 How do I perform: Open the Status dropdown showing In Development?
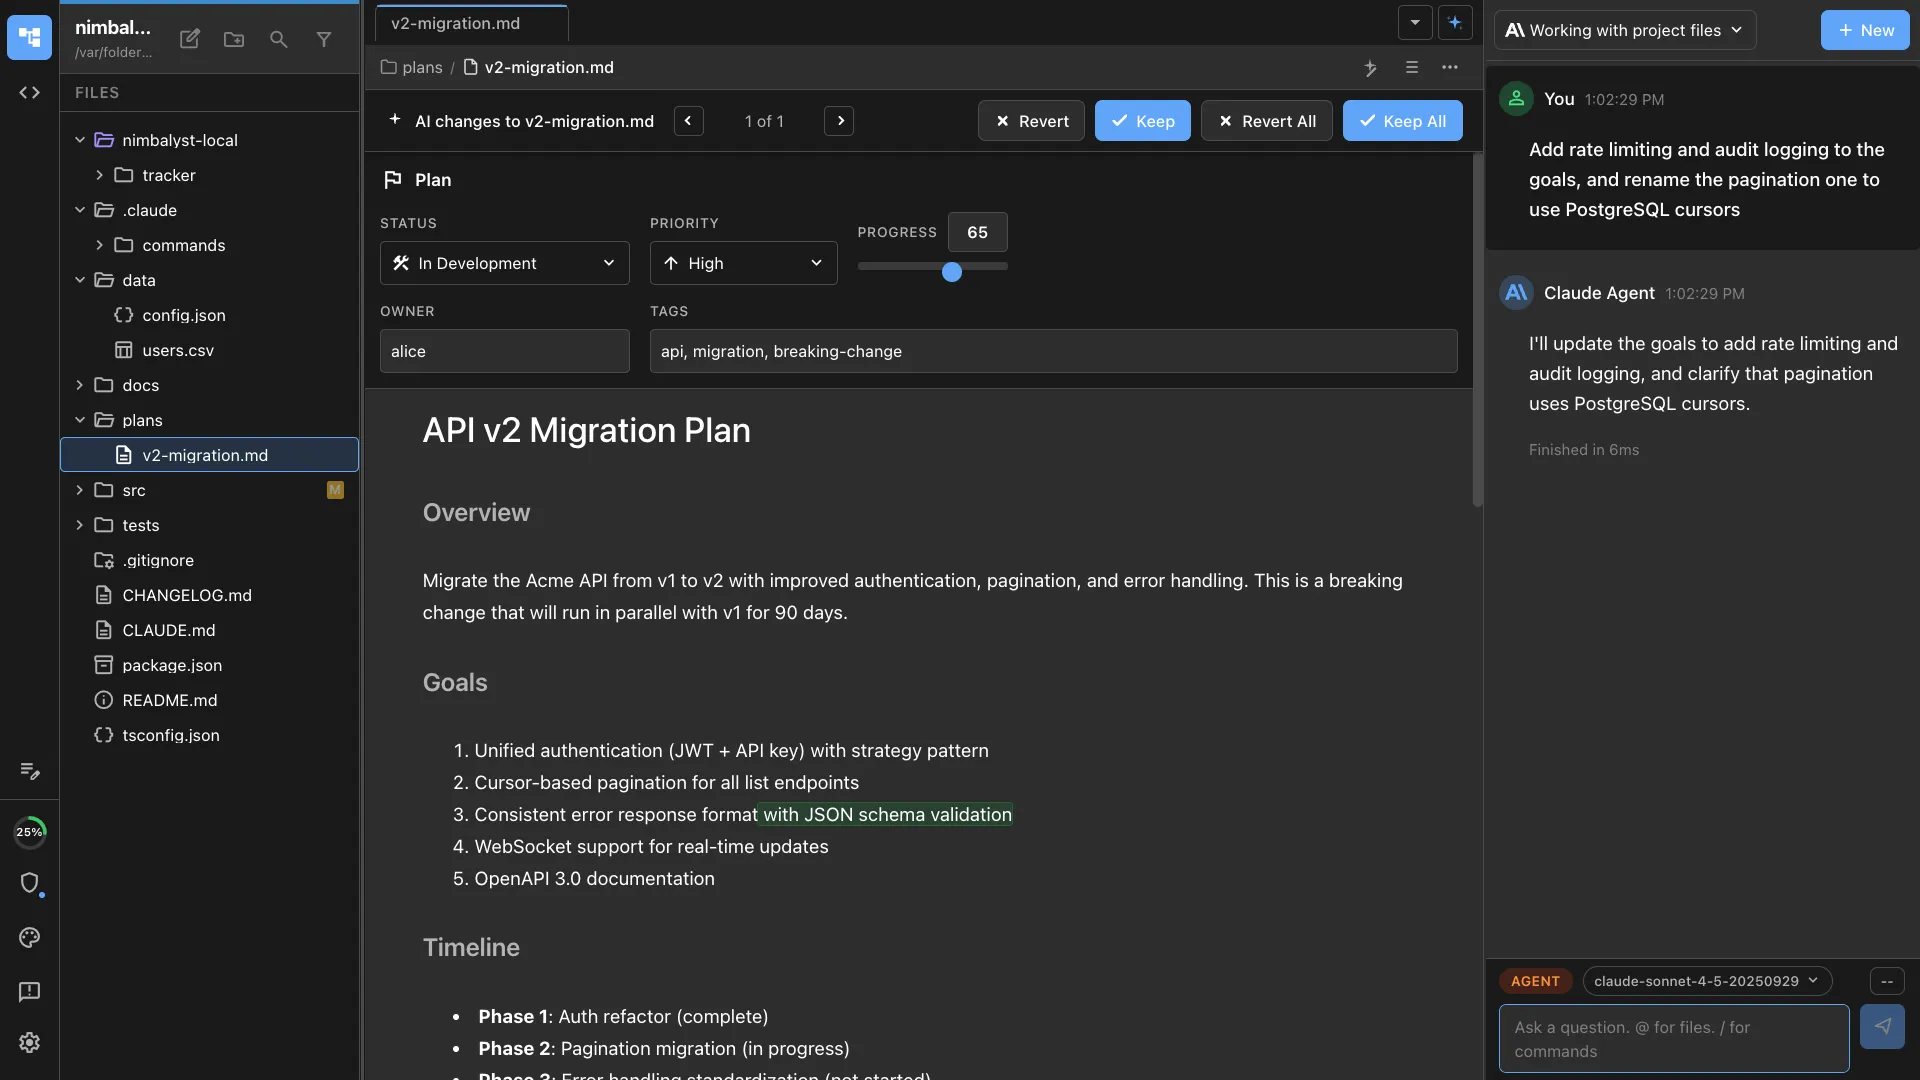pyautogui.click(x=504, y=263)
